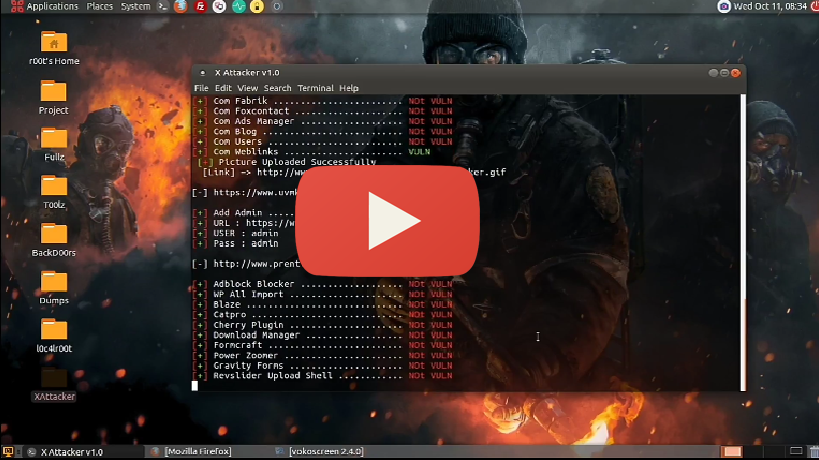The height and width of the screenshot is (460, 819).
Task: Click the terminal cursor prompt line
Action: coord(195,386)
